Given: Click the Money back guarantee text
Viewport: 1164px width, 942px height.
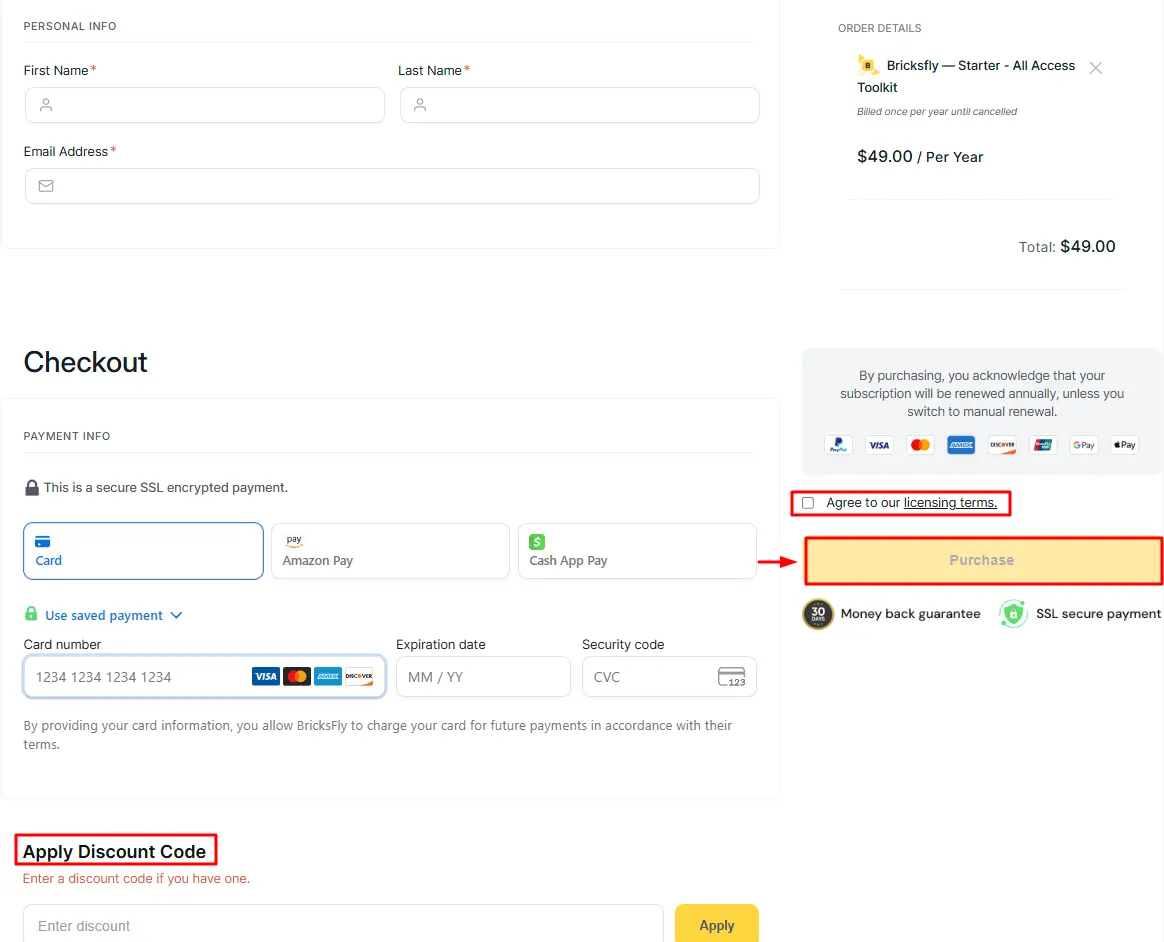Looking at the screenshot, I should point(910,614).
